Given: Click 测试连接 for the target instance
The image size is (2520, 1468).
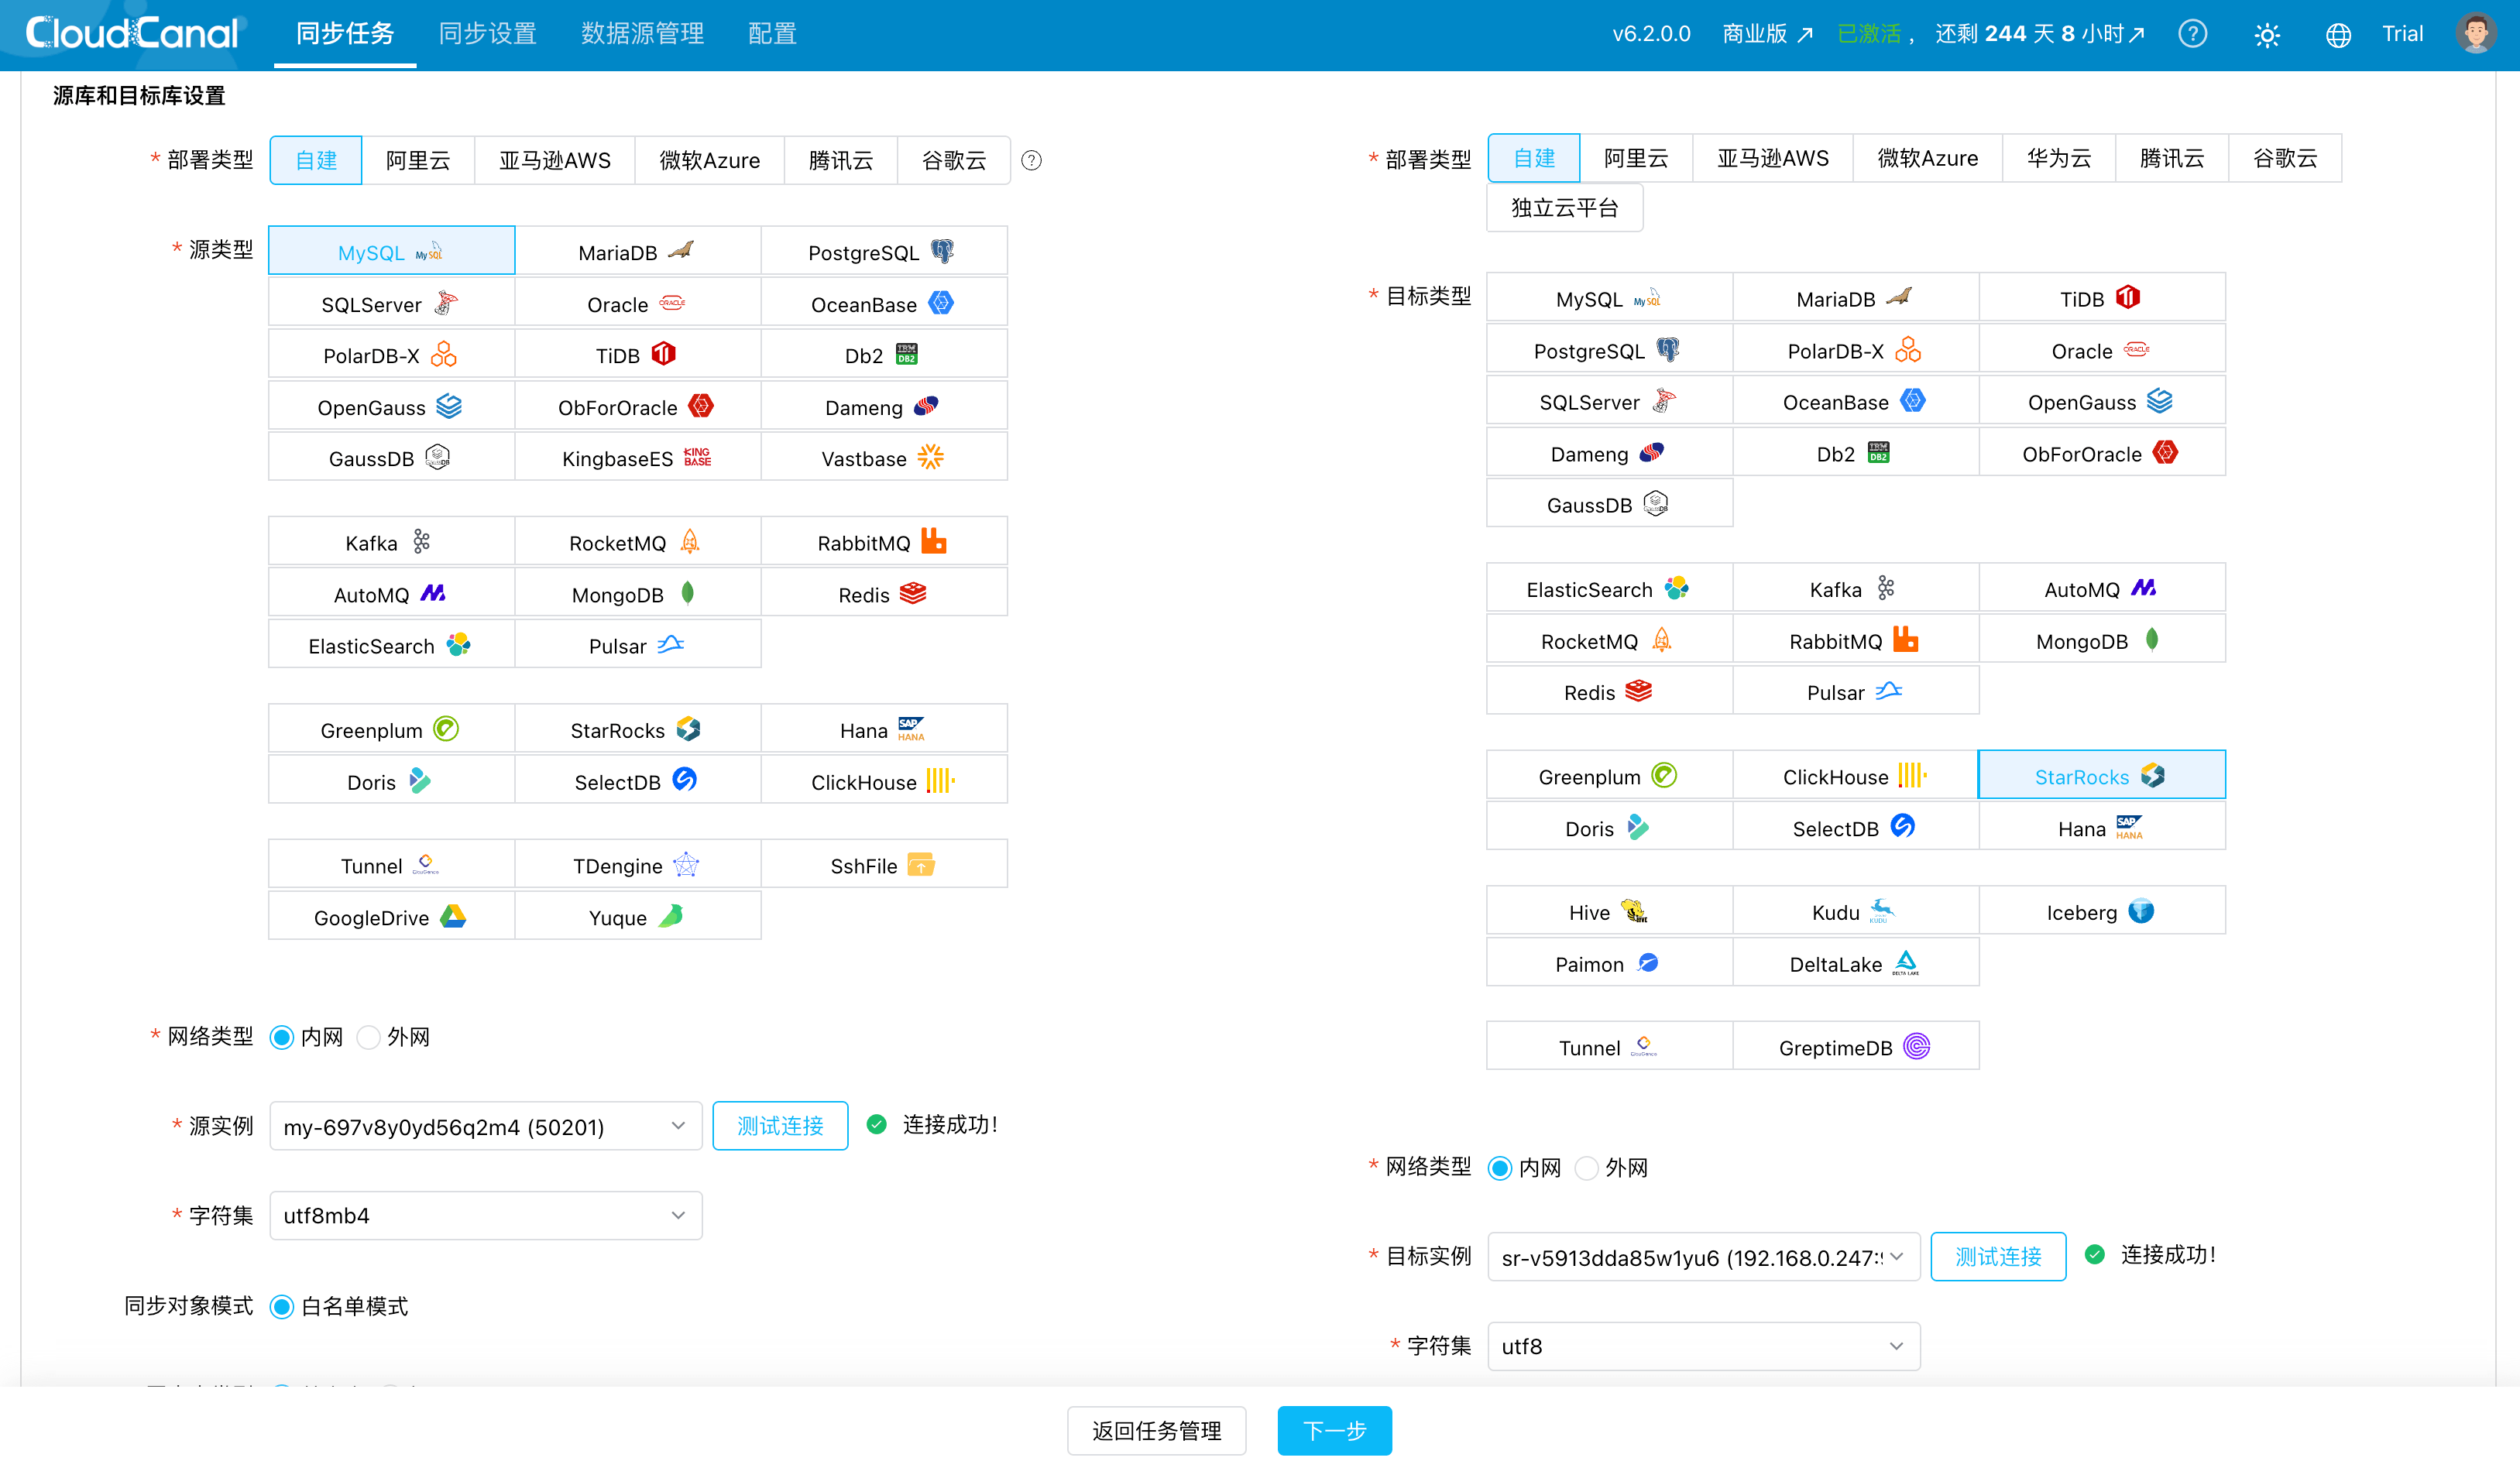Looking at the screenshot, I should (1999, 1257).
